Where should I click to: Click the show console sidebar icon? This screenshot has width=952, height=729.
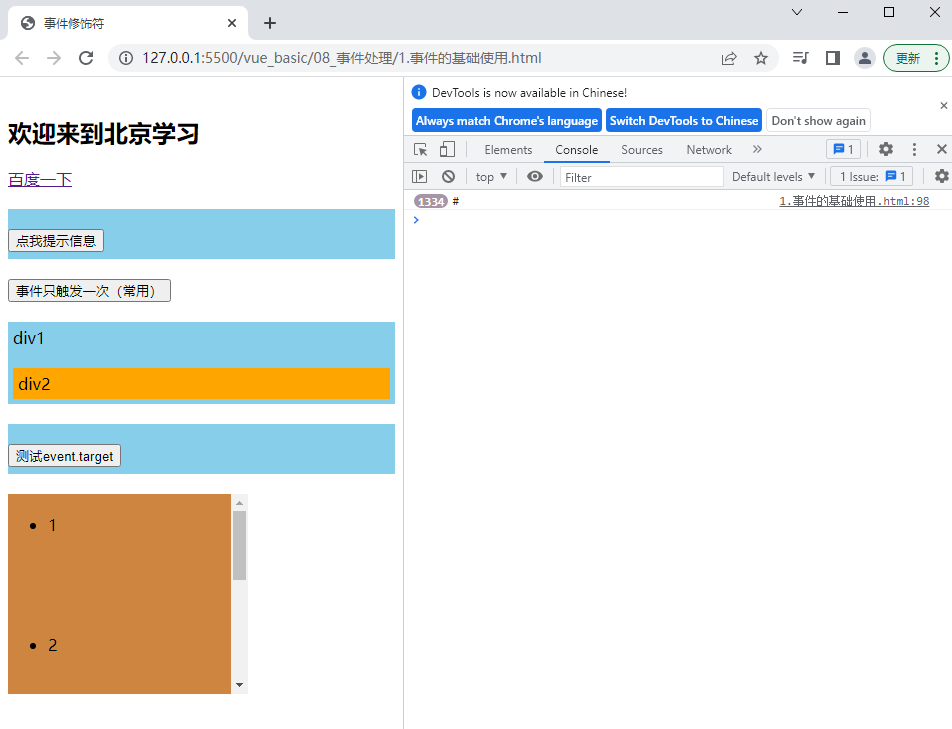click(x=419, y=176)
